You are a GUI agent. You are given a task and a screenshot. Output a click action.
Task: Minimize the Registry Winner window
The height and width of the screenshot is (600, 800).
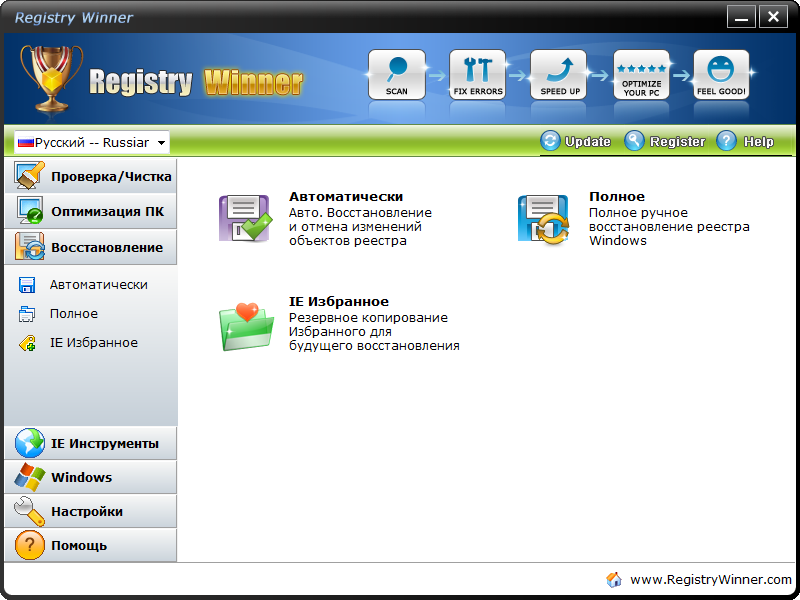point(741,17)
